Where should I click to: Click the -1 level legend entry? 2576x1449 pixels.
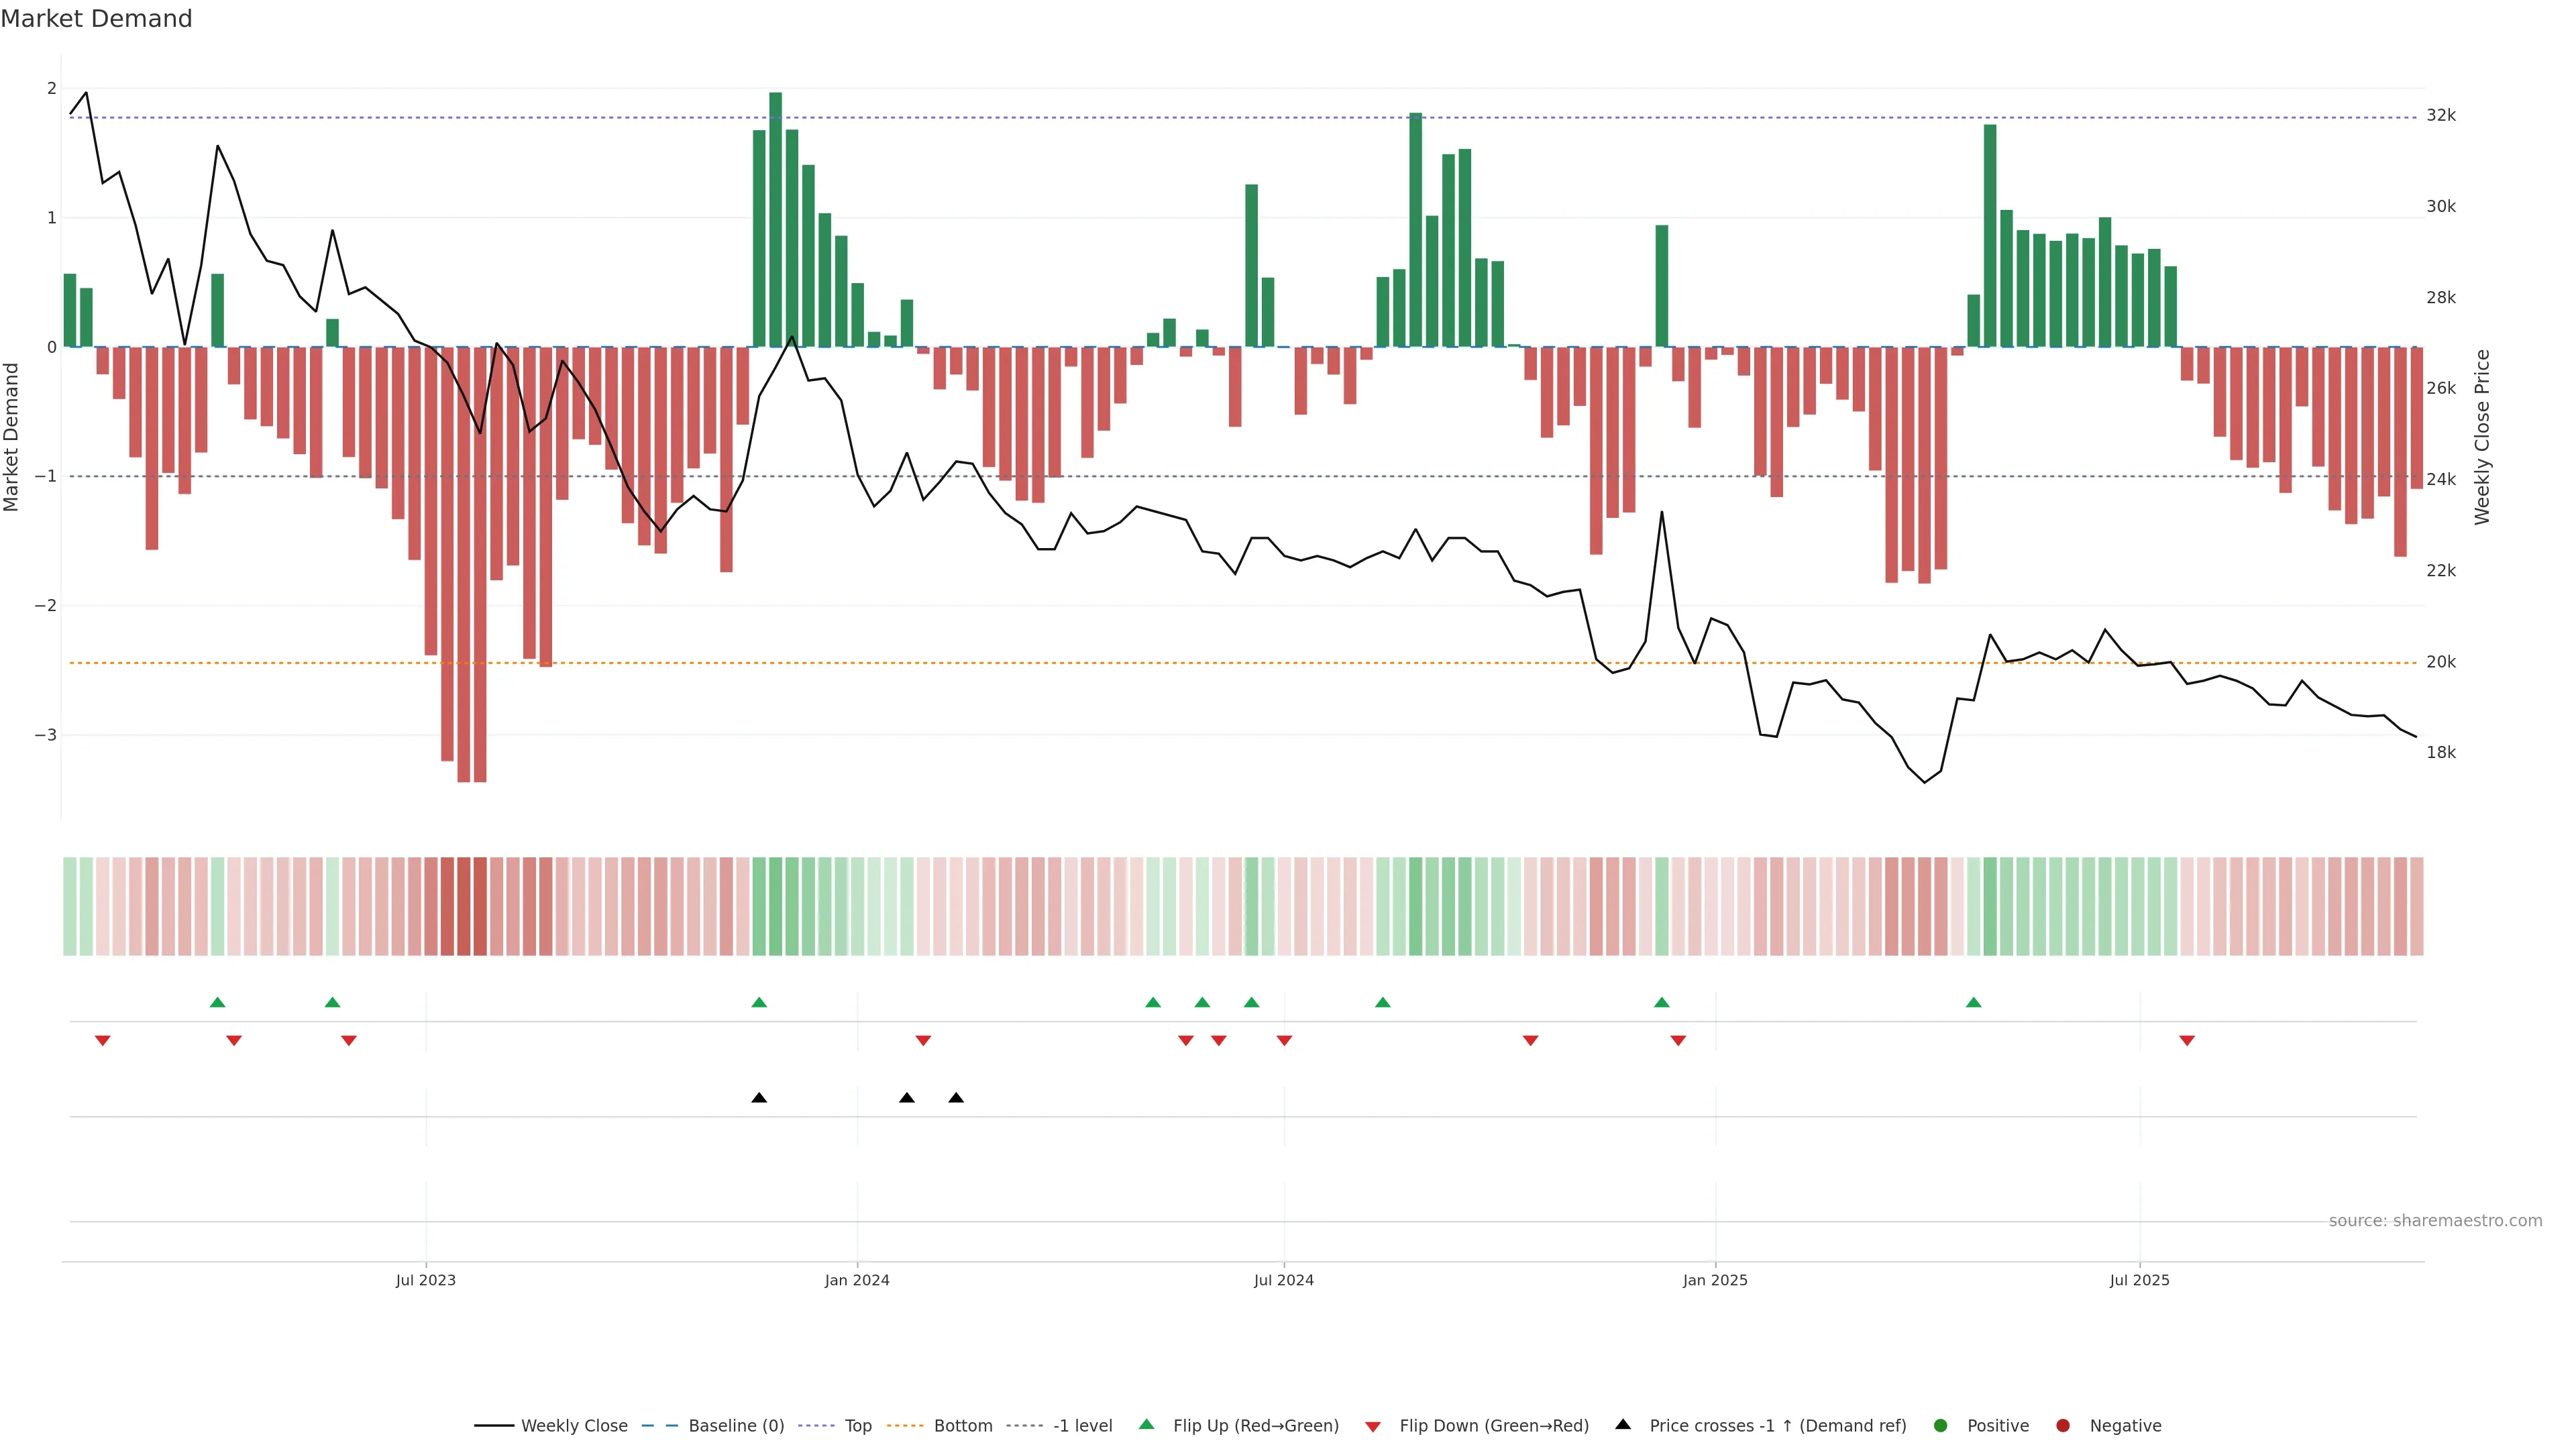pyautogui.click(x=1082, y=1425)
